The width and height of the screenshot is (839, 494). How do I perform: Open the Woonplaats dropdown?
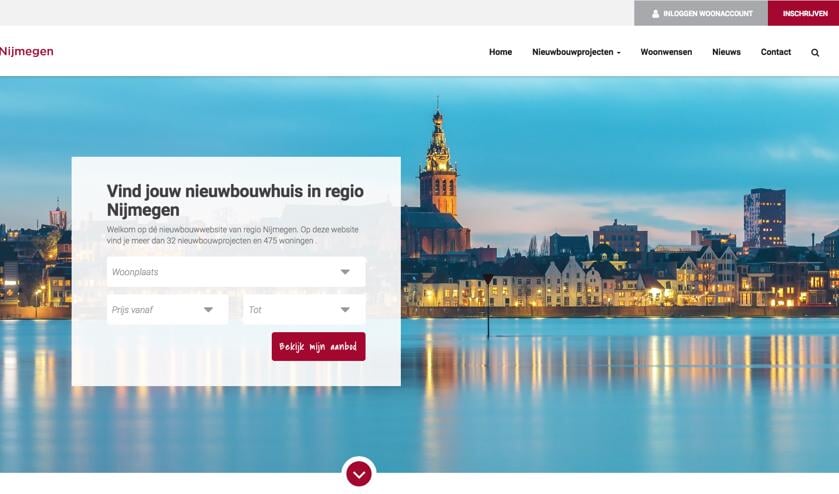click(x=236, y=272)
